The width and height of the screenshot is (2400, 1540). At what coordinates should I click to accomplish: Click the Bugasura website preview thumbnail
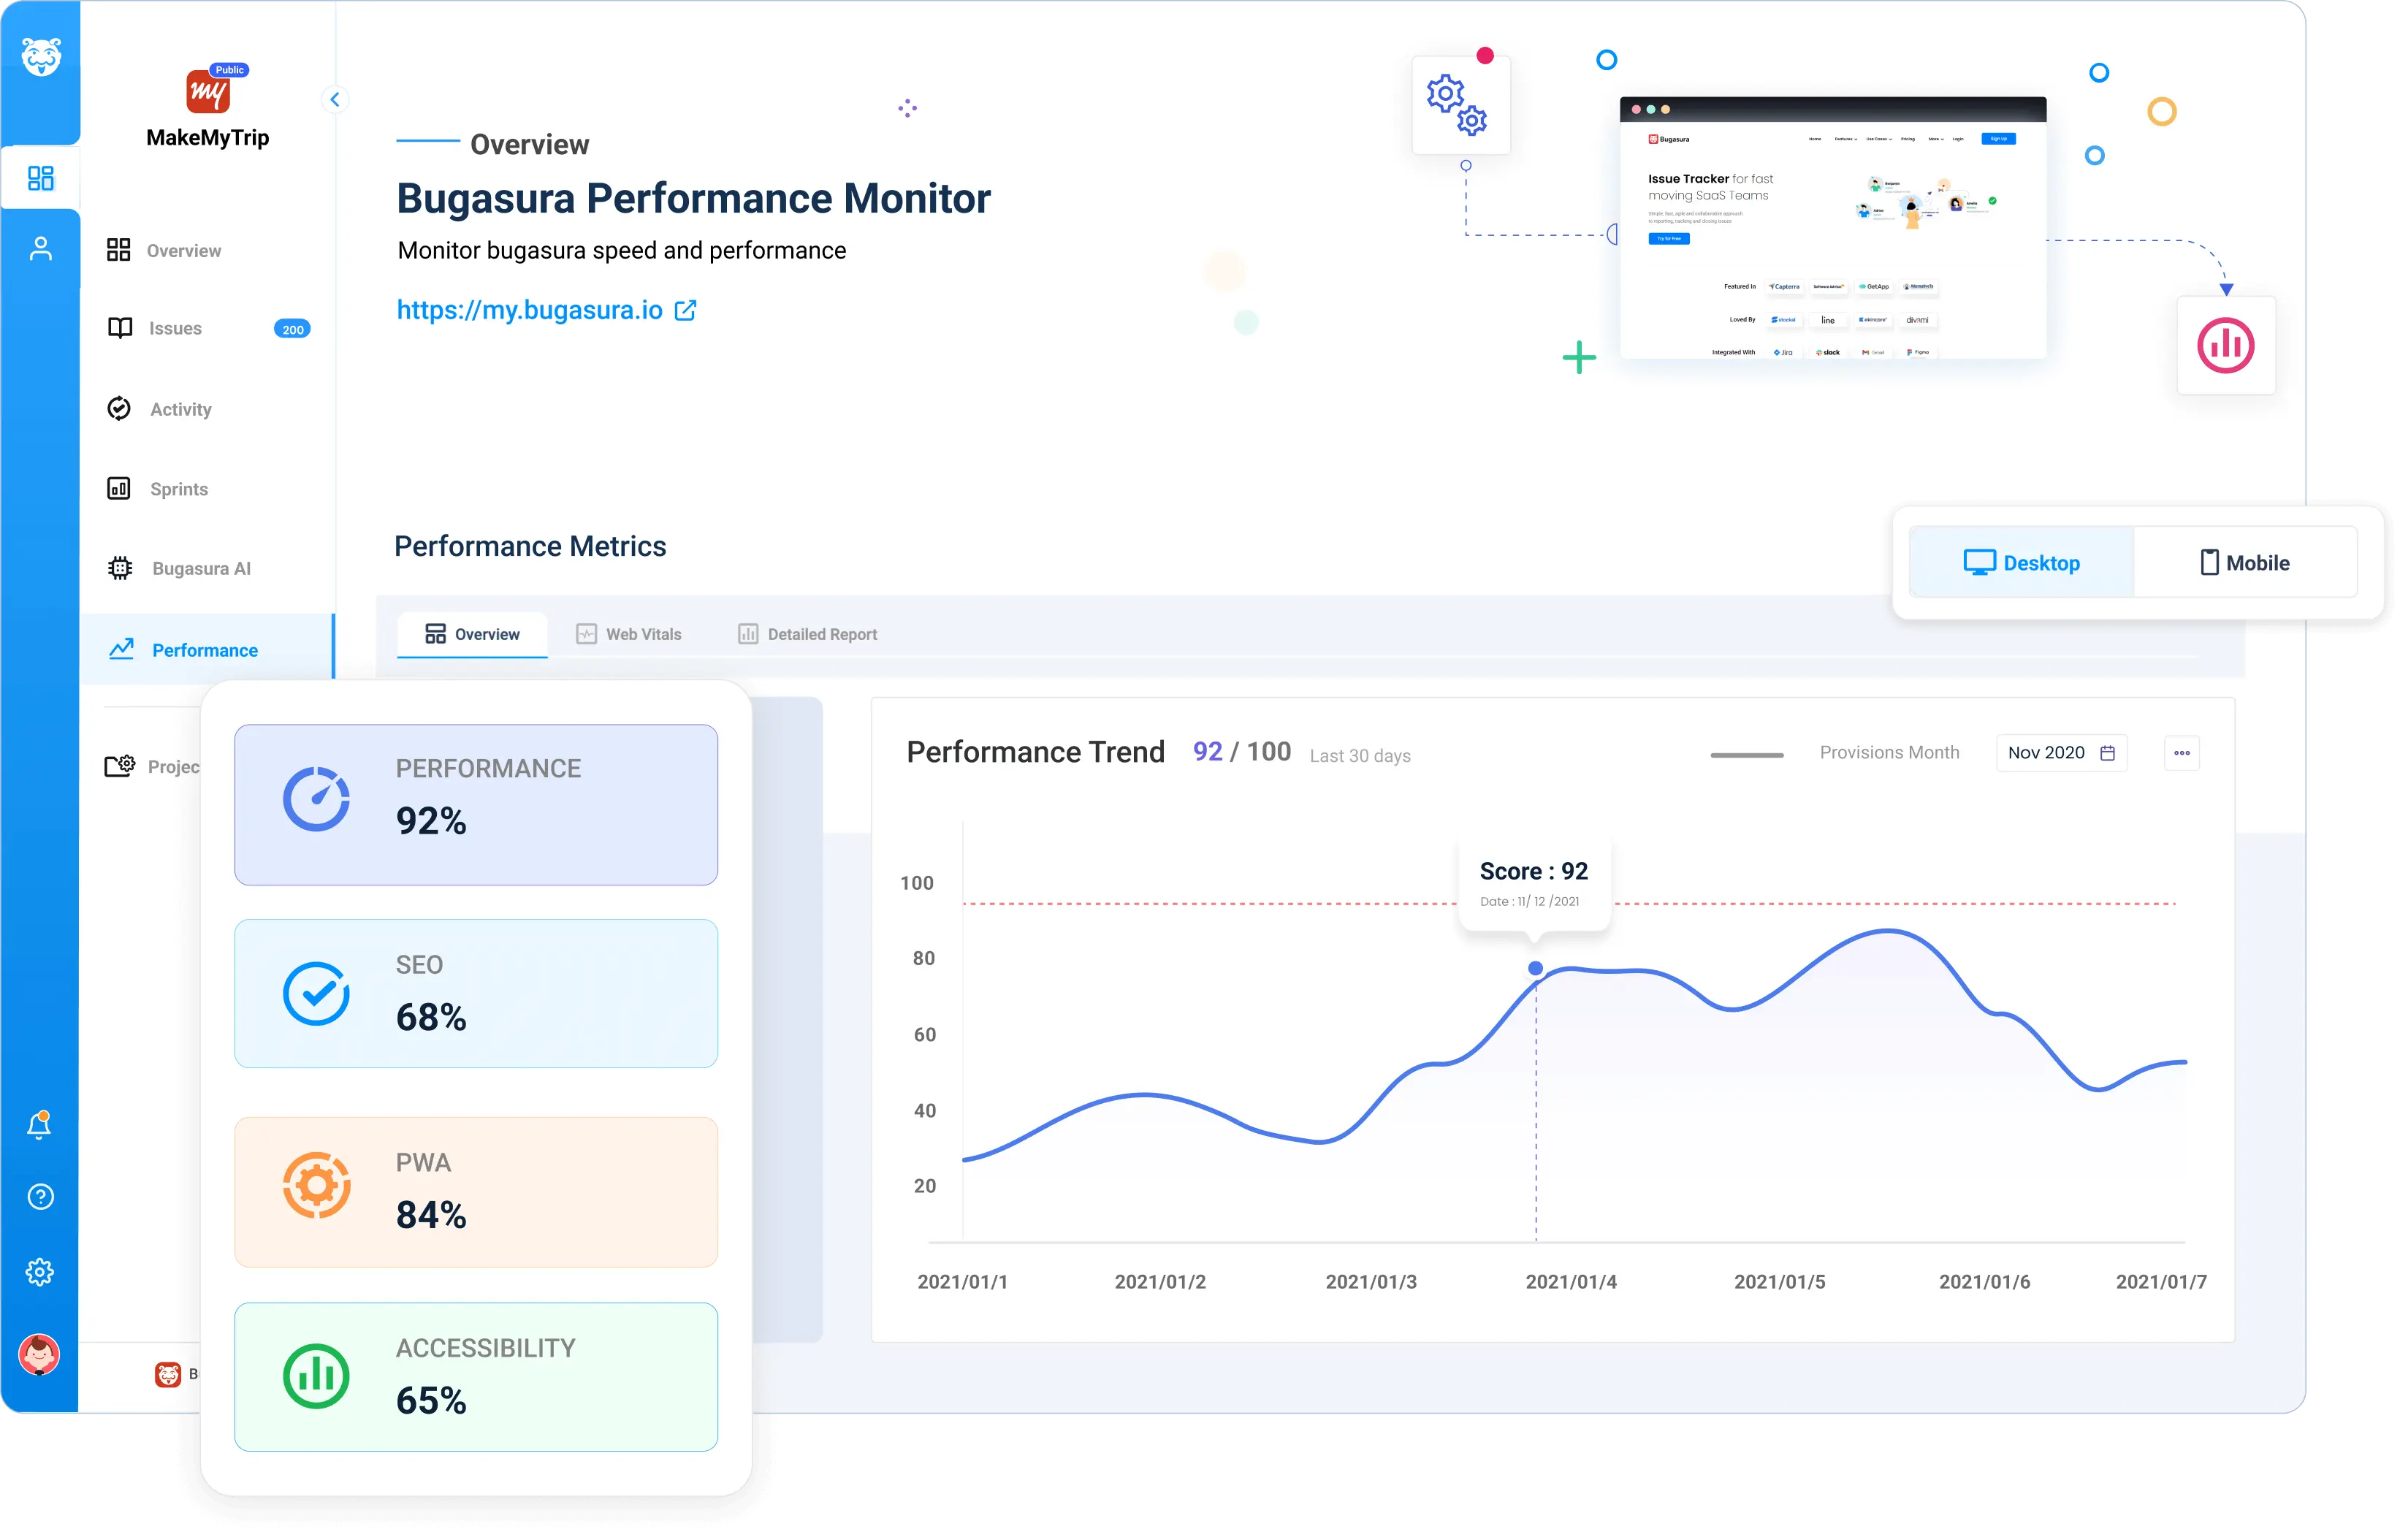pyautogui.click(x=1832, y=228)
